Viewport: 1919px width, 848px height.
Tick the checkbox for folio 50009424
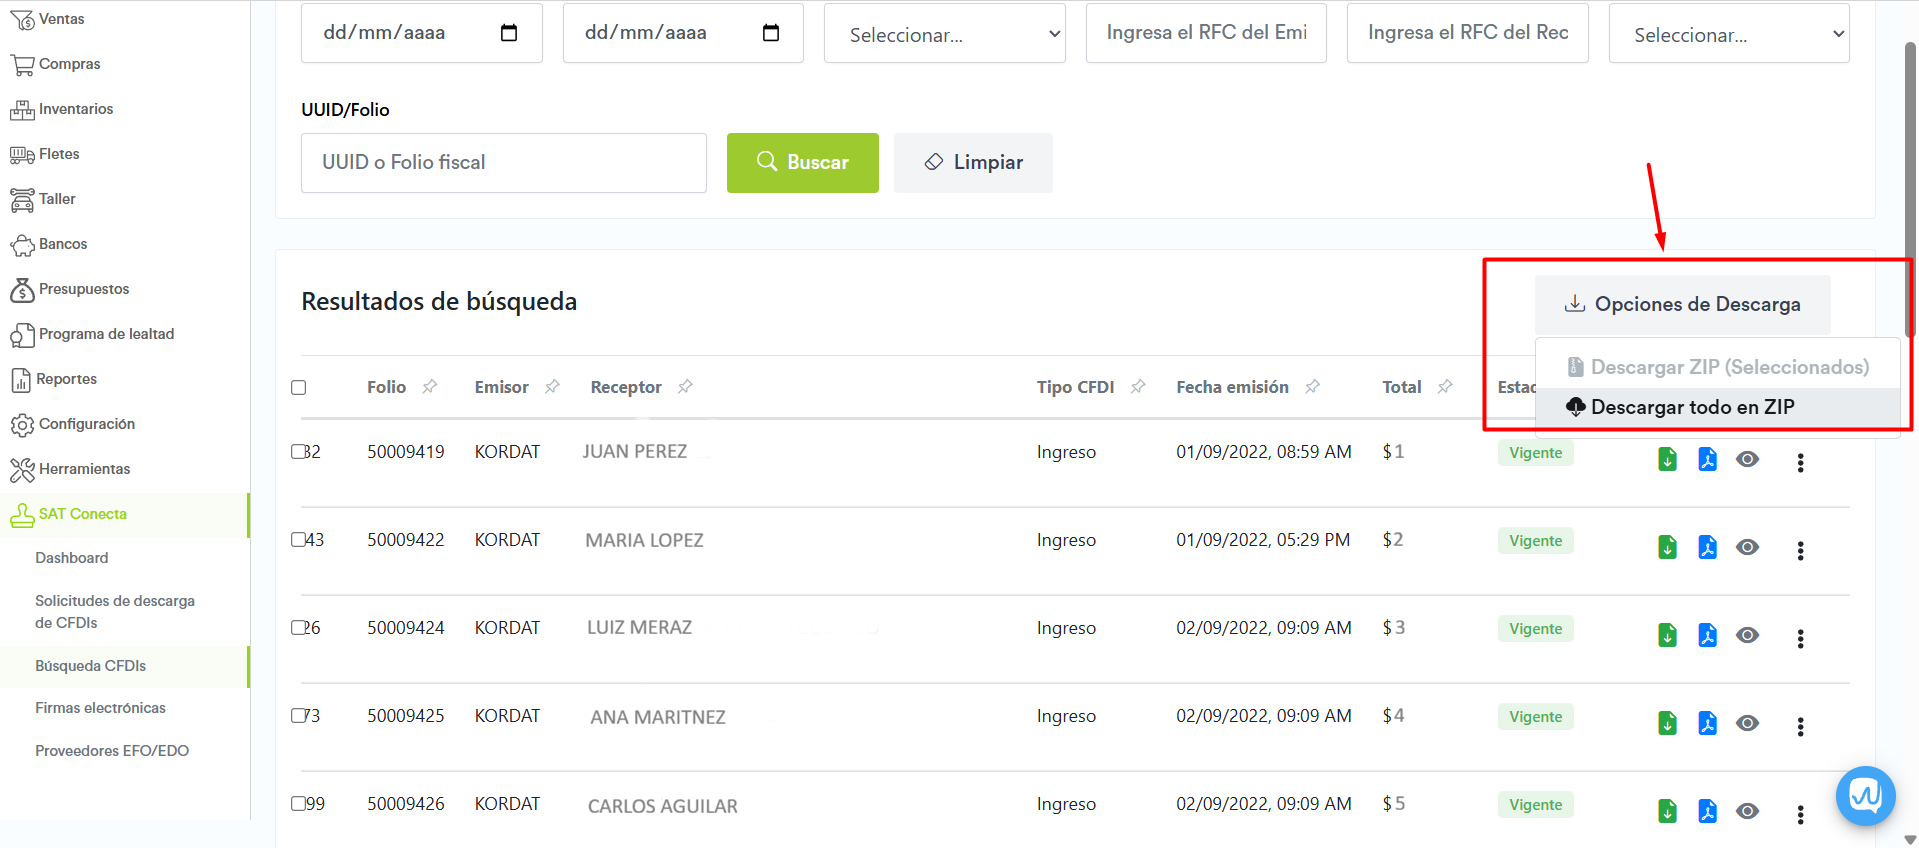pyautogui.click(x=298, y=628)
